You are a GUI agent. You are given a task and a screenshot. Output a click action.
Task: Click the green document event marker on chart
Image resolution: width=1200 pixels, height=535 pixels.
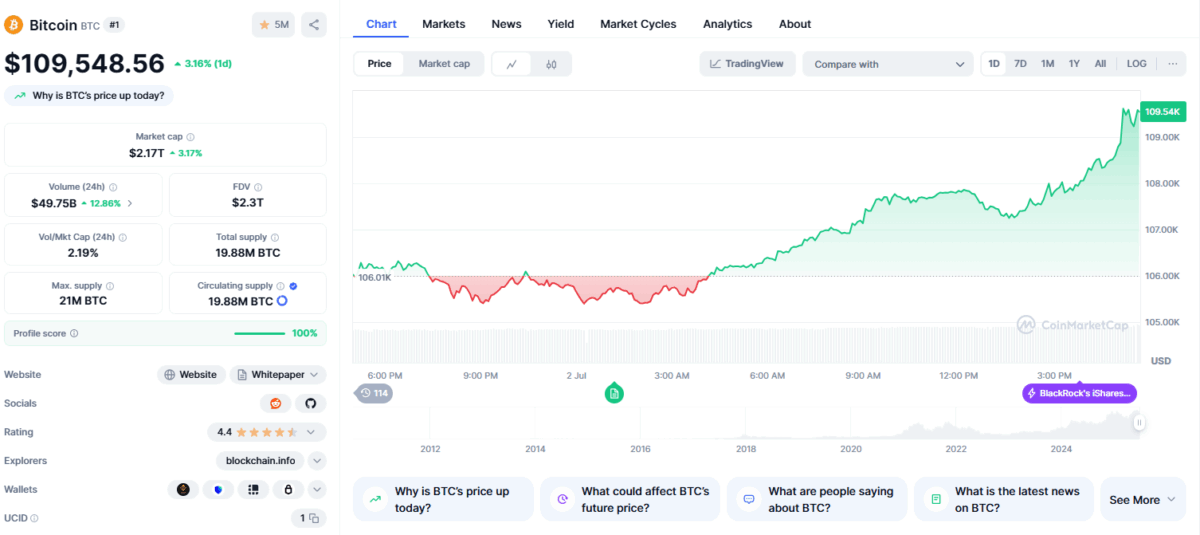[614, 394]
